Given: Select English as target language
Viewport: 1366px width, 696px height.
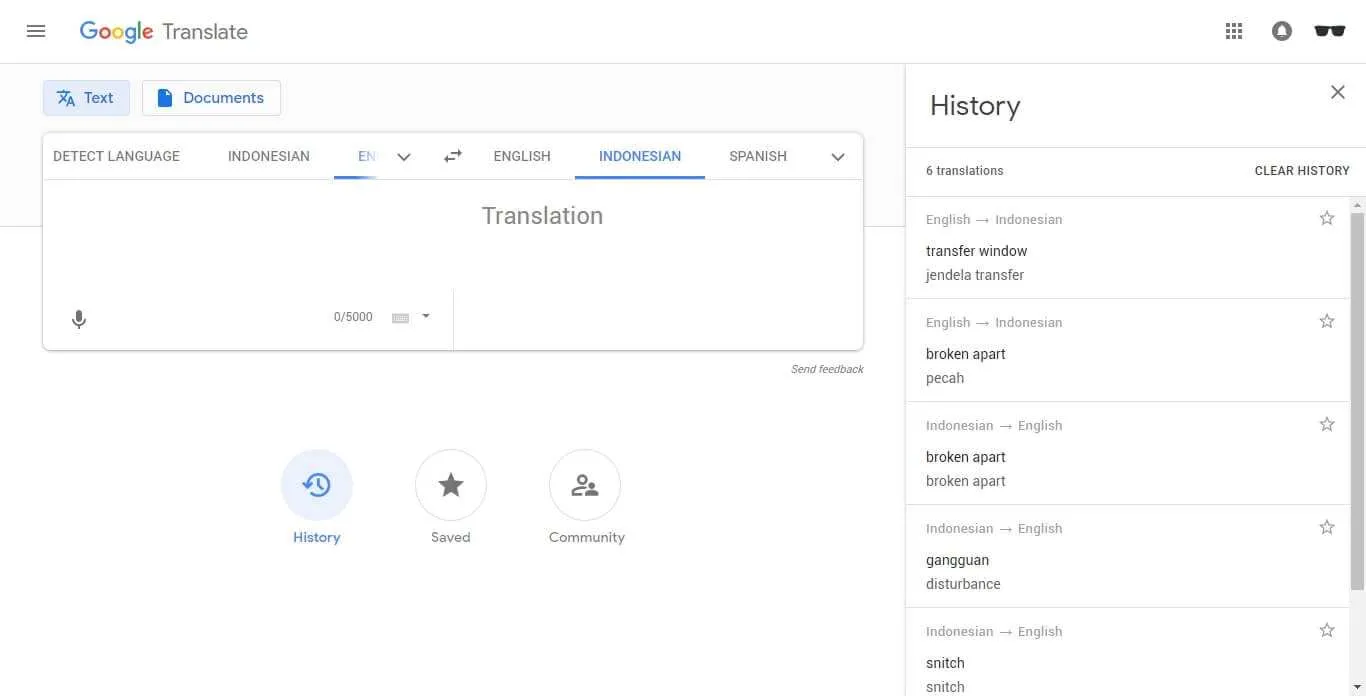Looking at the screenshot, I should [x=522, y=156].
